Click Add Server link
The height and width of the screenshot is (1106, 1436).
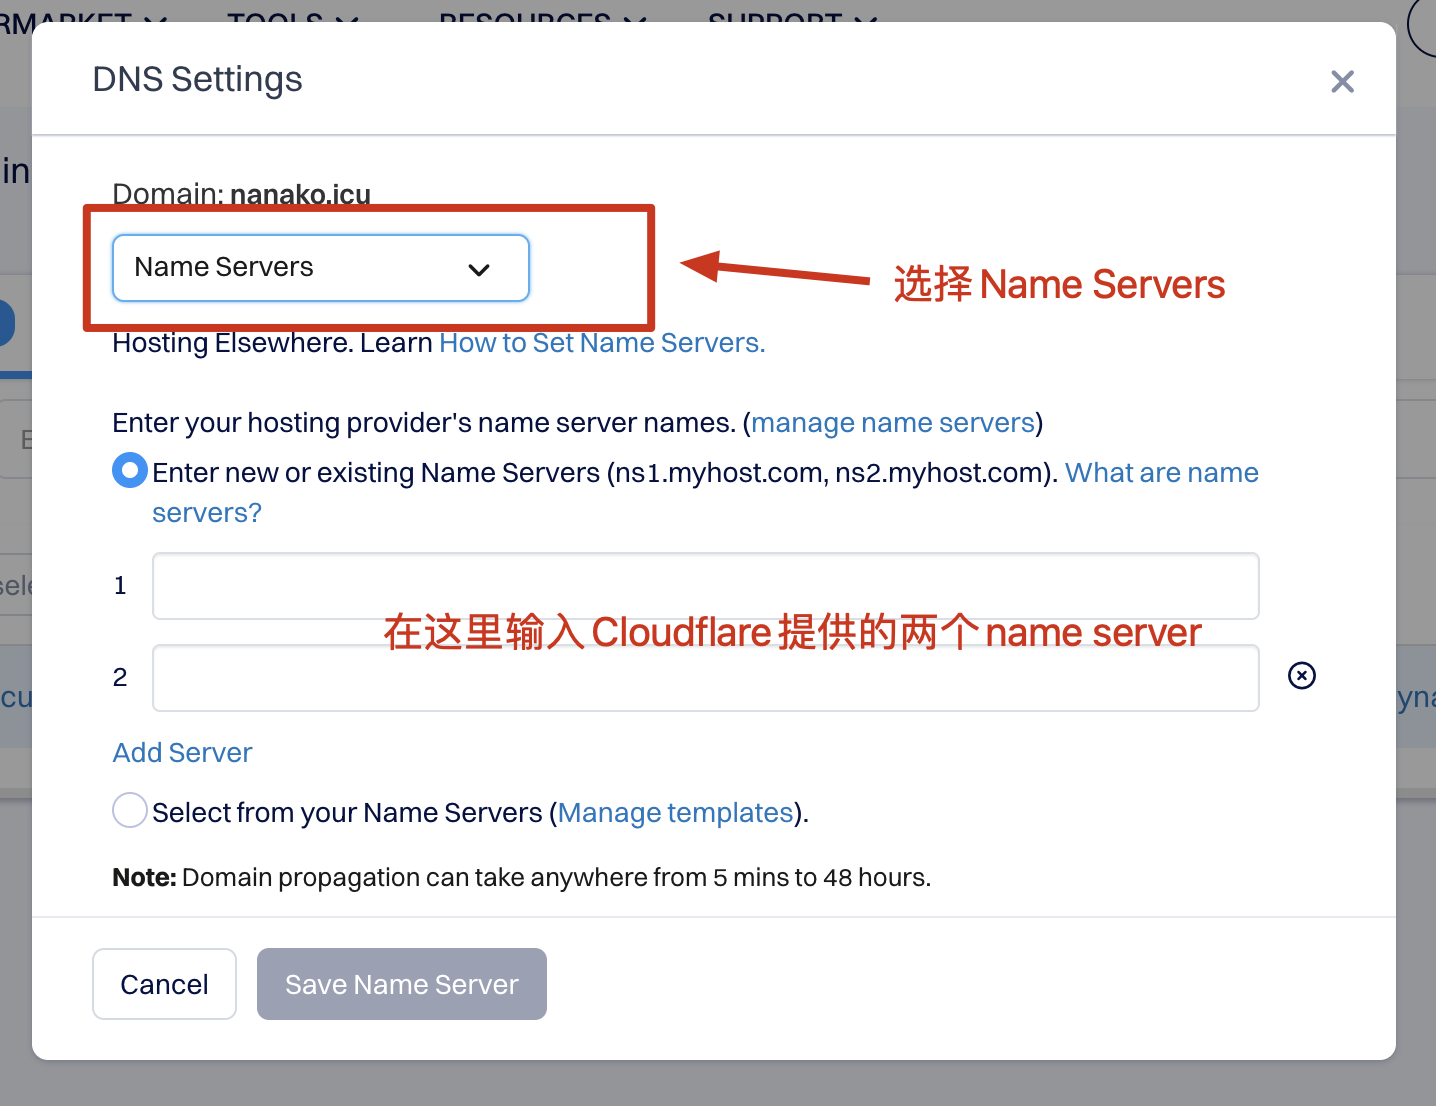[182, 753]
